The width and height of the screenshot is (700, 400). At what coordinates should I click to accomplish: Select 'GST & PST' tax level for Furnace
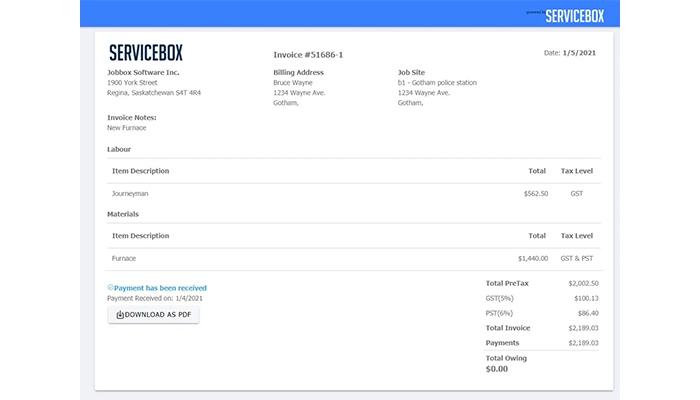pos(577,258)
